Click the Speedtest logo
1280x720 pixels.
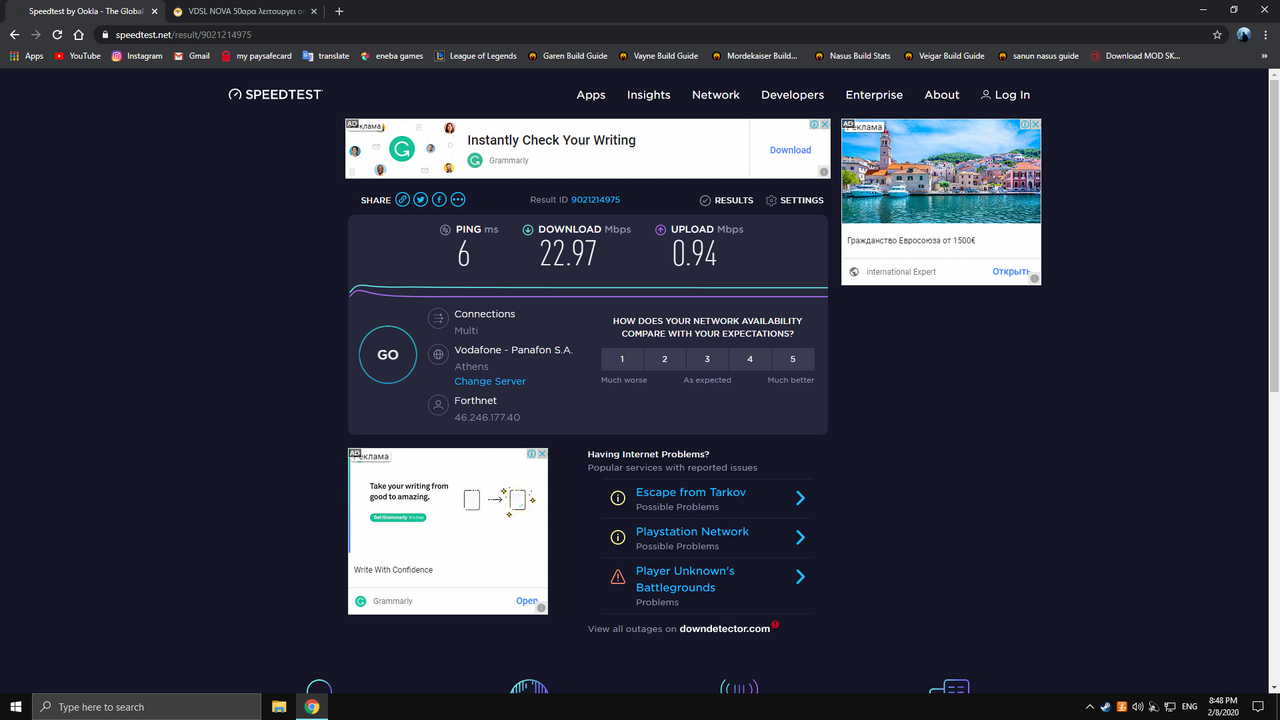pyautogui.click(x=275, y=94)
